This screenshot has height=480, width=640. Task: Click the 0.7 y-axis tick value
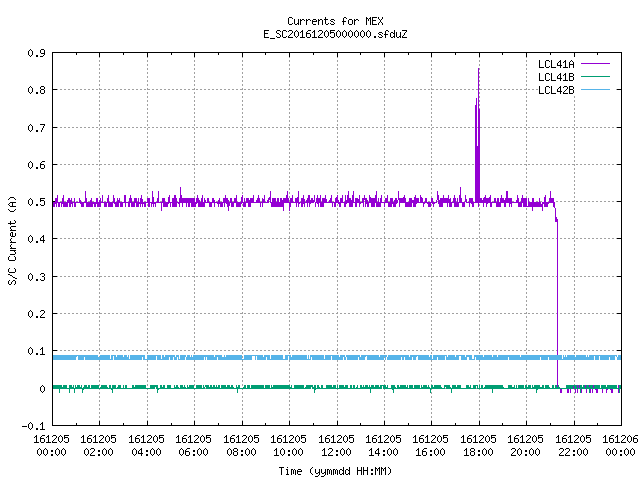point(36,128)
